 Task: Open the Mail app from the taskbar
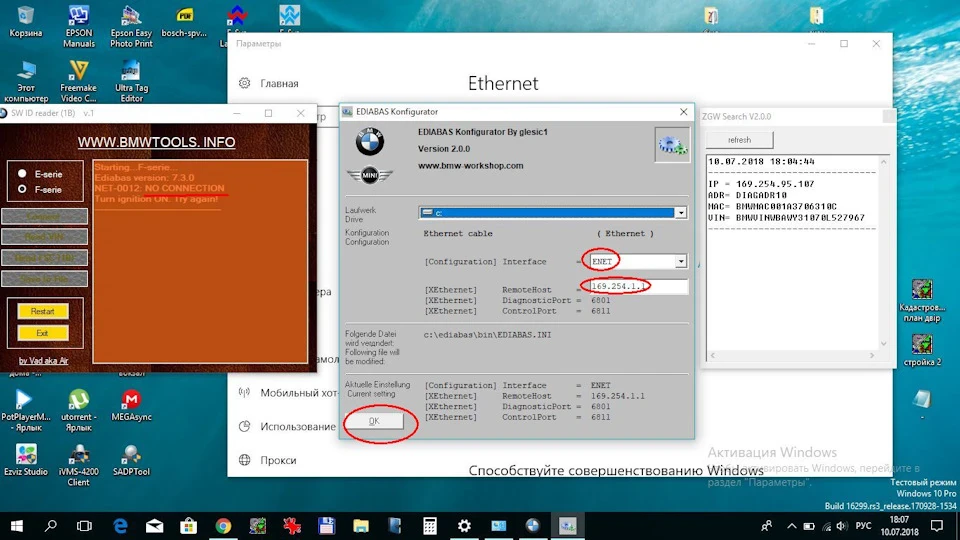155,526
